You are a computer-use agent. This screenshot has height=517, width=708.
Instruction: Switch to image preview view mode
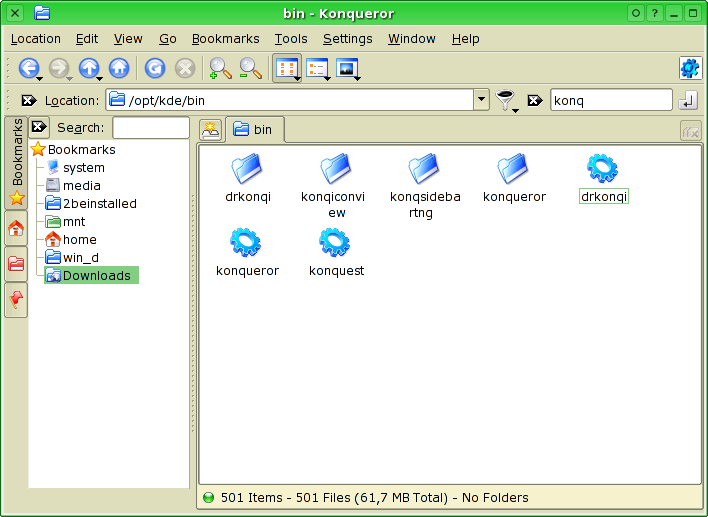point(346,68)
